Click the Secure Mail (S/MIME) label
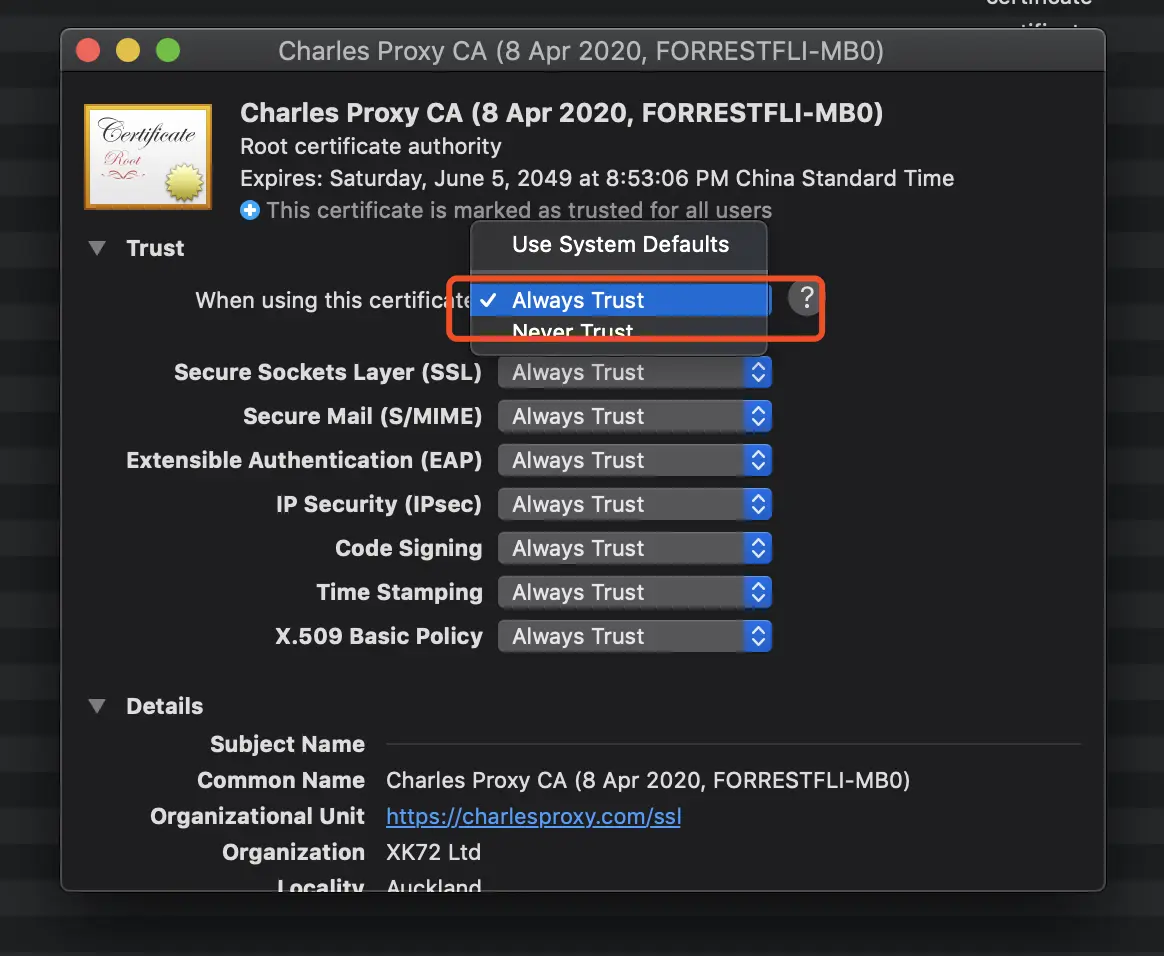The width and height of the screenshot is (1164, 956). click(362, 416)
